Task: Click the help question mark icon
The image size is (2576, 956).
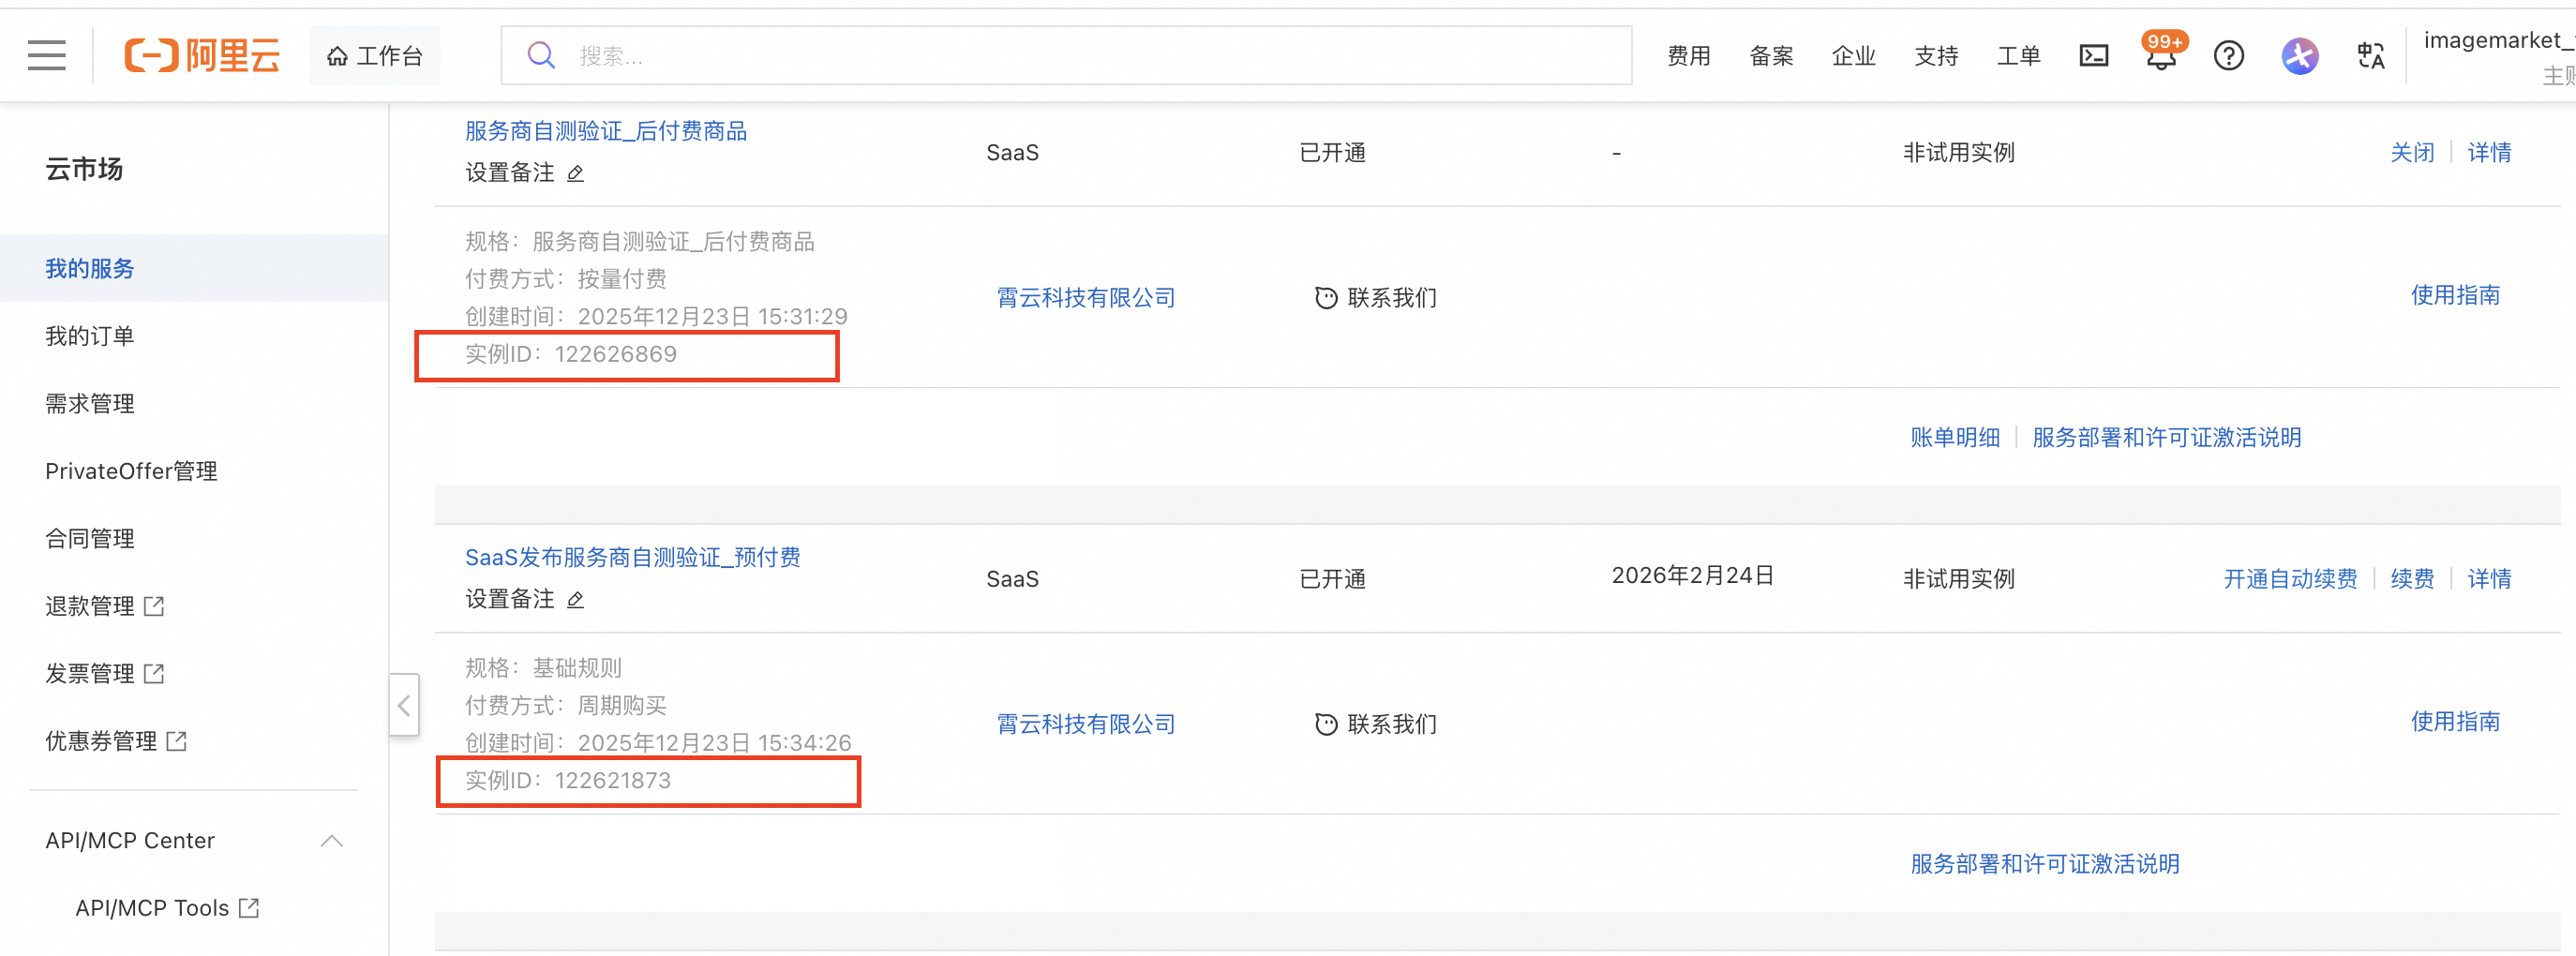Action: pyautogui.click(x=2228, y=56)
